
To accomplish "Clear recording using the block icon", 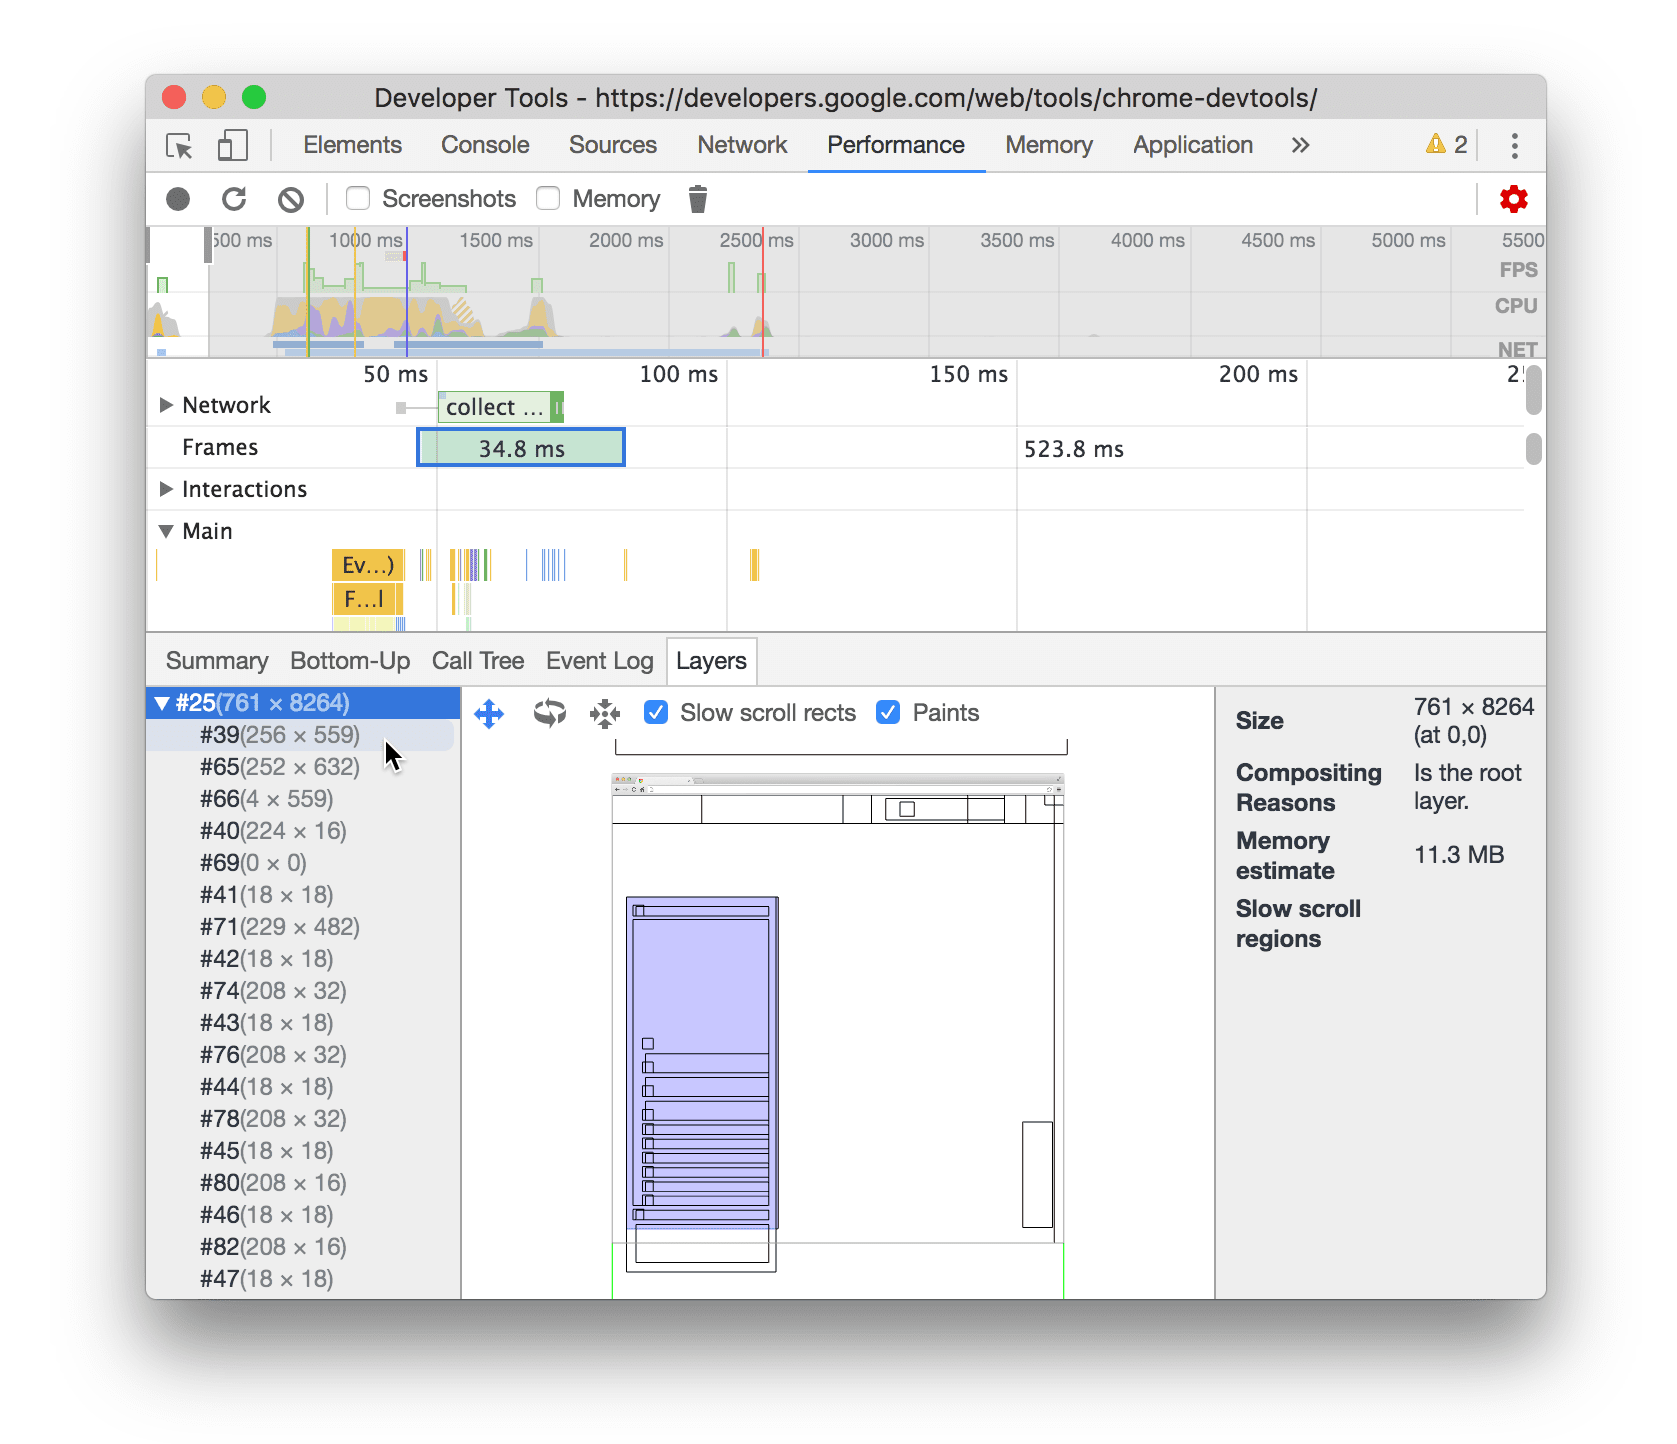I will pos(291,198).
